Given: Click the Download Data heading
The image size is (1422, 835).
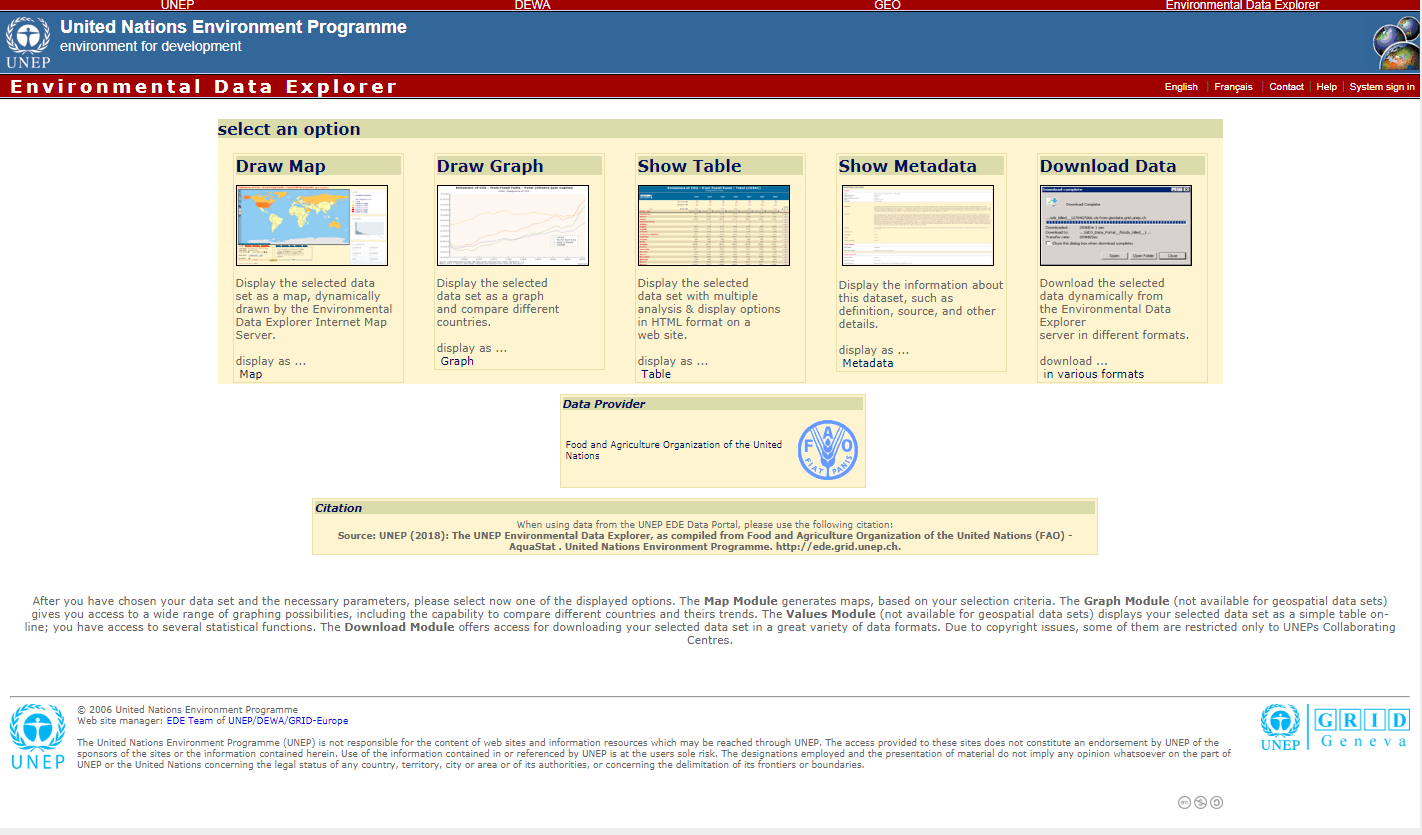Looking at the screenshot, I should [x=1108, y=166].
